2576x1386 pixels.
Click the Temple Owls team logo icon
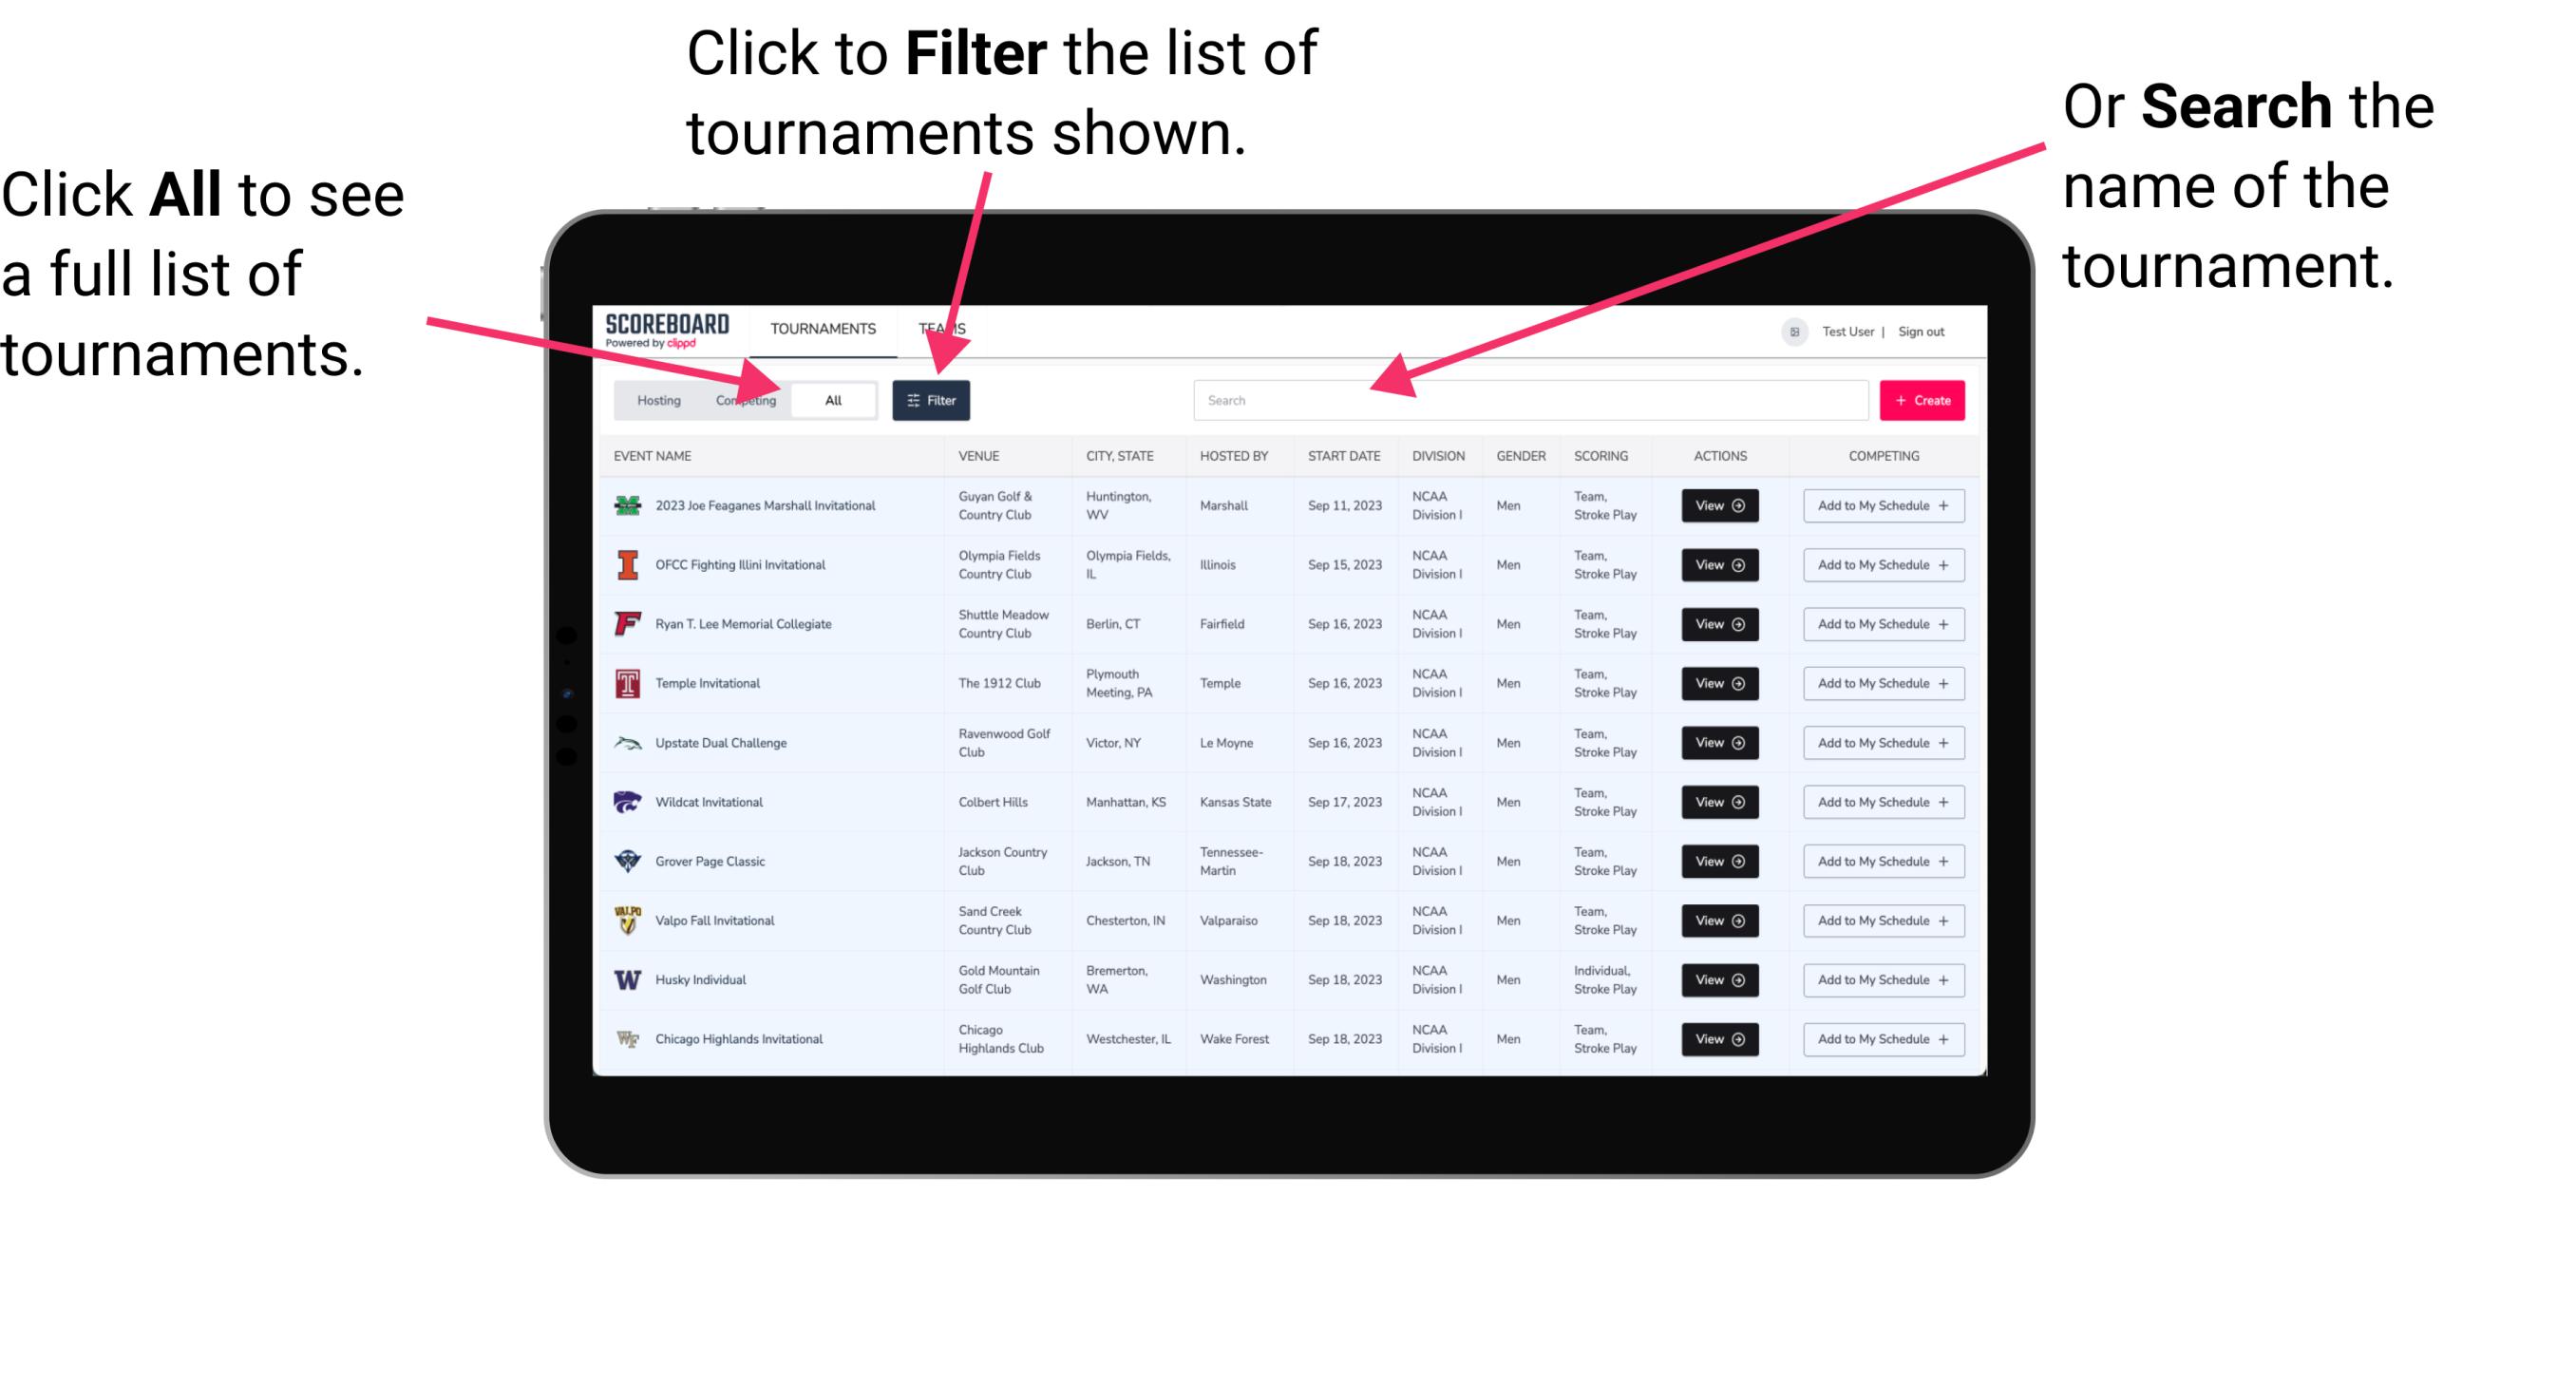[626, 683]
